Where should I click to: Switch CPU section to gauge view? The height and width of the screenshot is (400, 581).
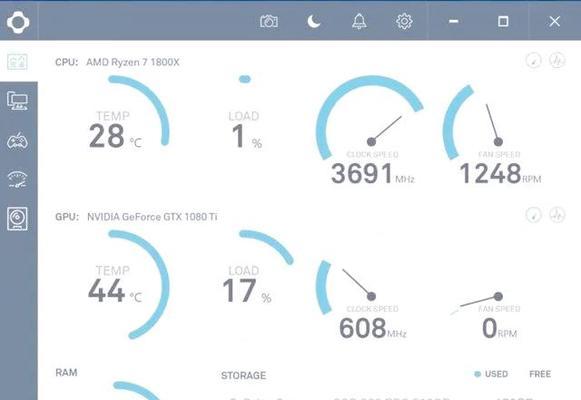pos(534,60)
